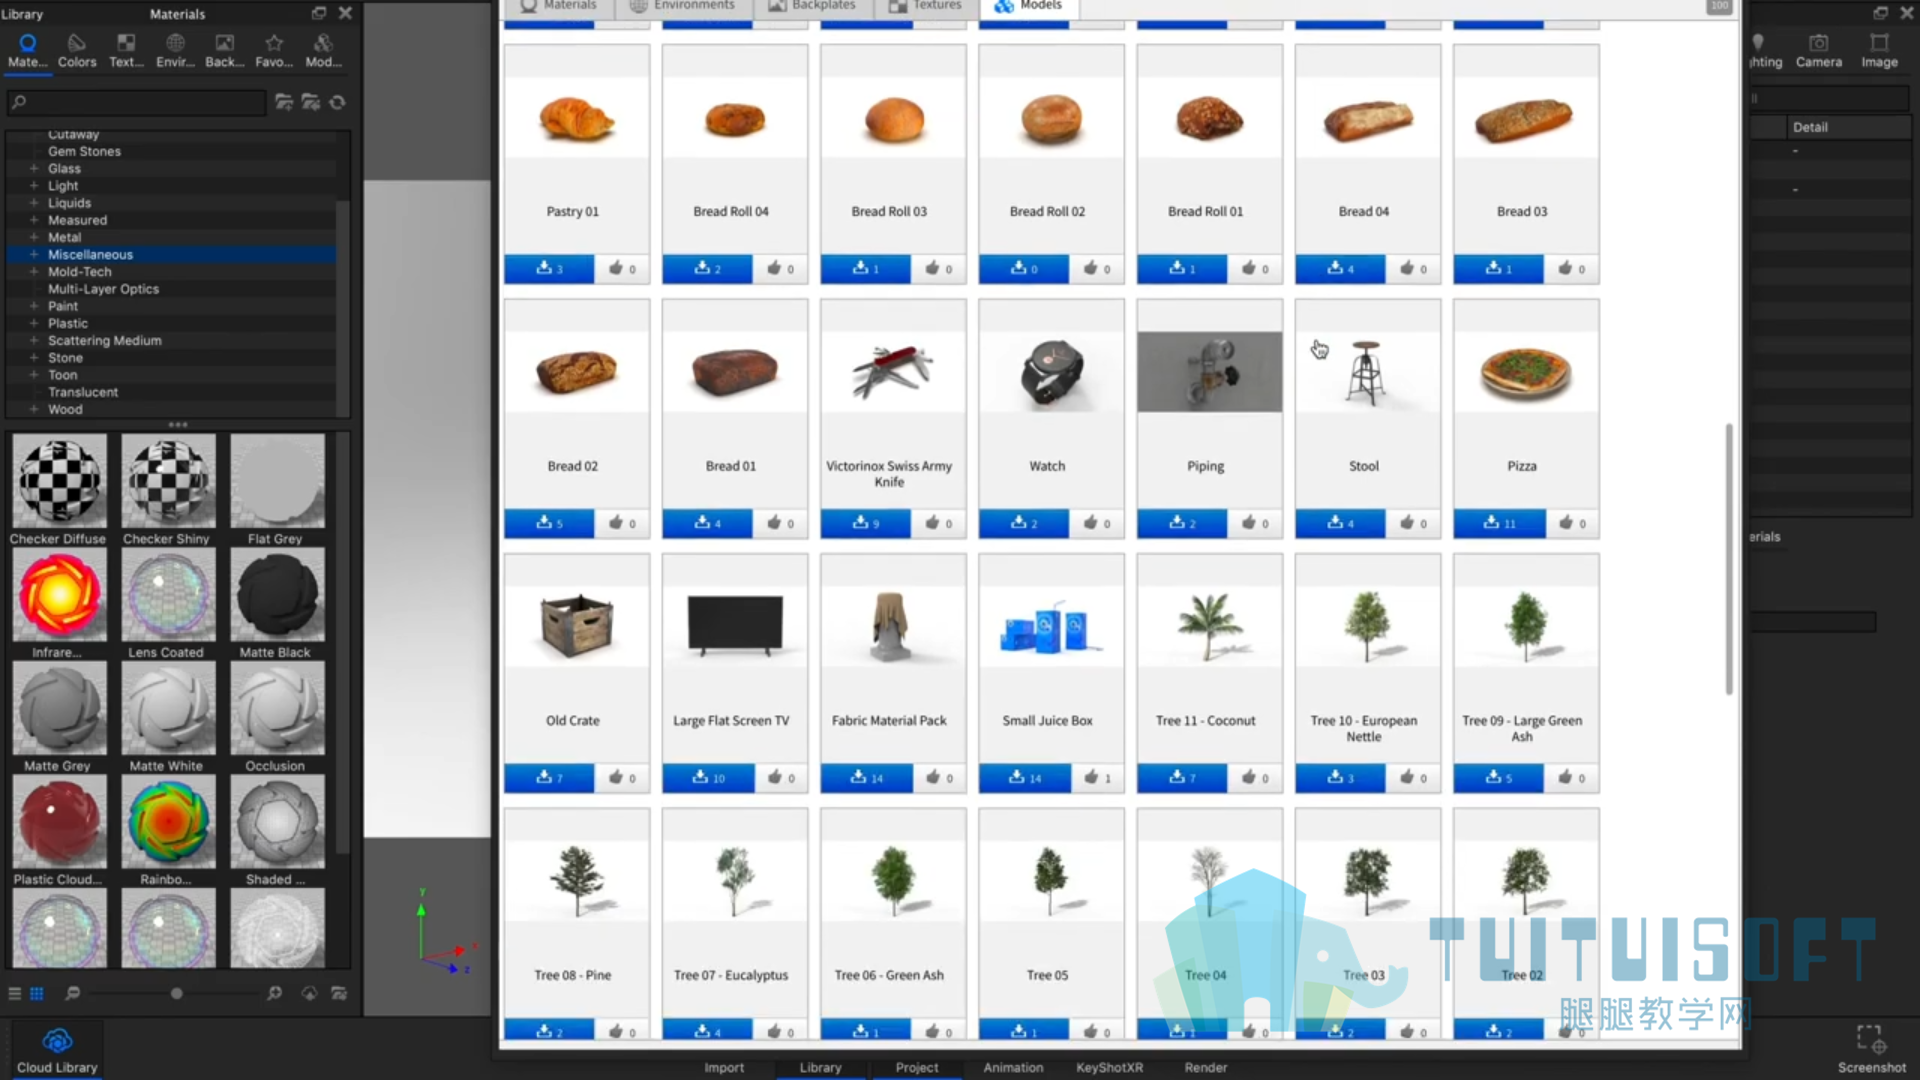
Task: Download the Victorinox Swiss Army Knife model
Action: (x=866, y=523)
